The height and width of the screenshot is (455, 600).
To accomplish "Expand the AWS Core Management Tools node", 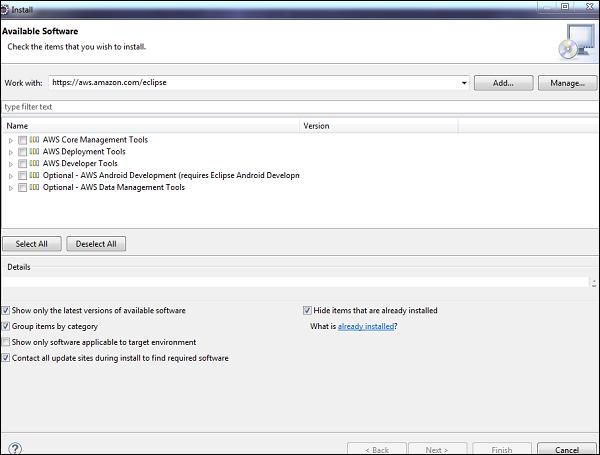I will click(11, 141).
